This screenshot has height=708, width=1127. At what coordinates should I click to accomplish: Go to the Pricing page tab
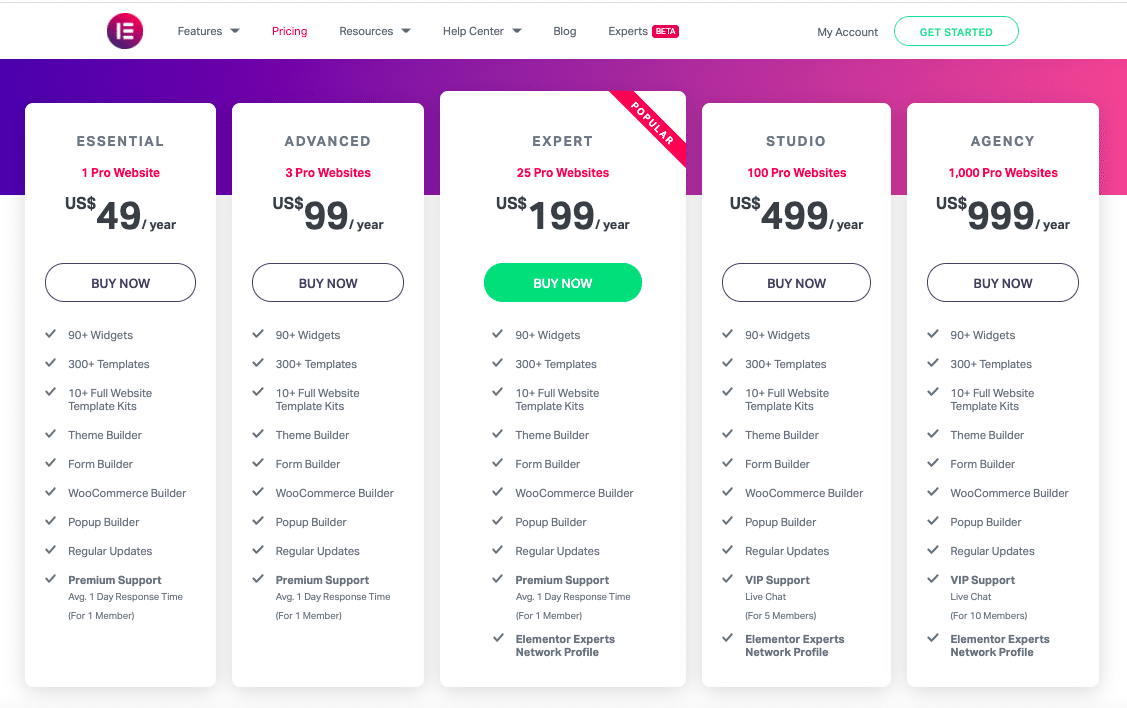pyautogui.click(x=289, y=31)
